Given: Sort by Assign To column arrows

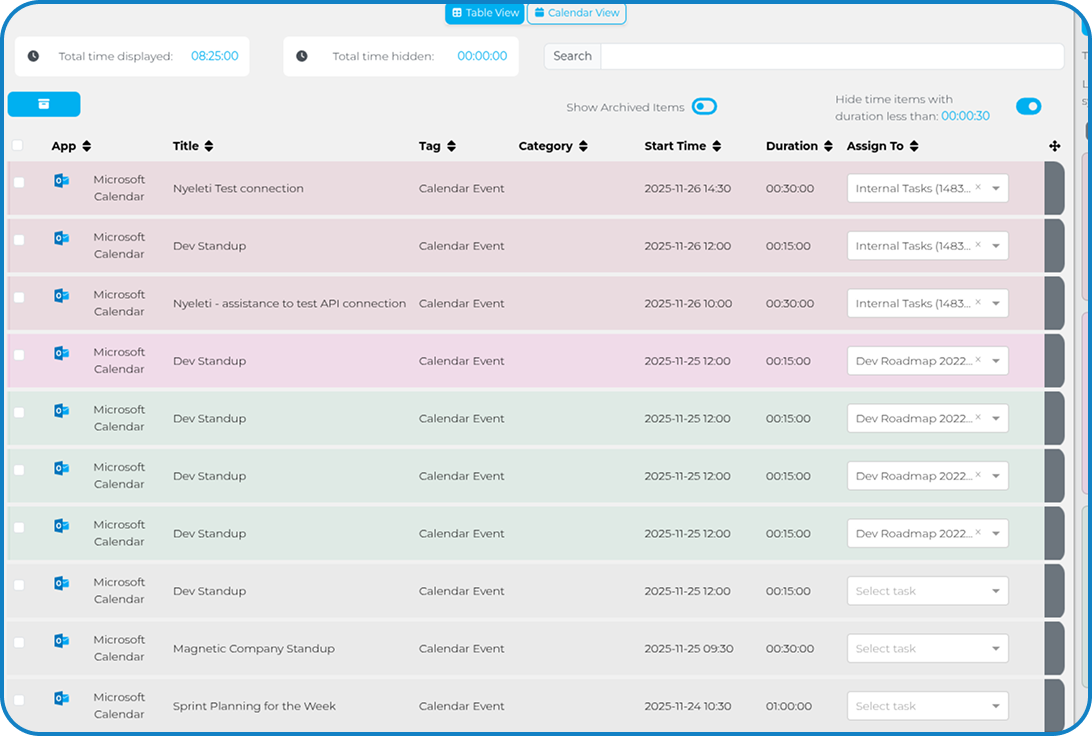Looking at the screenshot, I should (914, 146).
